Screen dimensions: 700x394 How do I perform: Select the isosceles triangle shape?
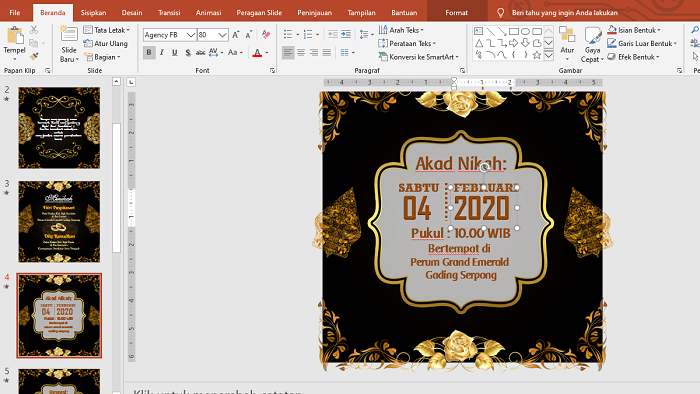coord(479,43)
